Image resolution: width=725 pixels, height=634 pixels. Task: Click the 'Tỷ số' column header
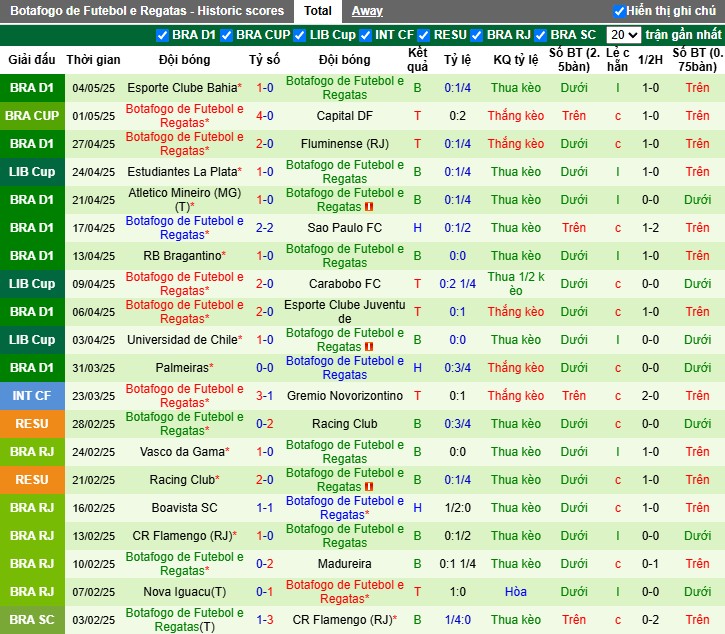(264, 60)
